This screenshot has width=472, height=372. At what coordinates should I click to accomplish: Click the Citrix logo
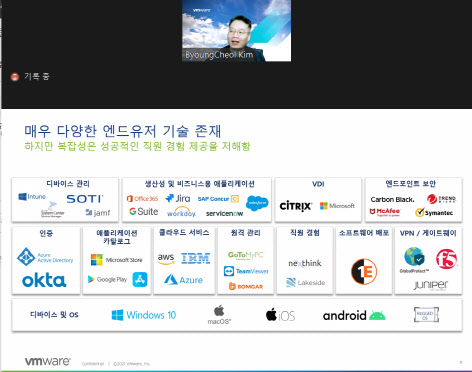pos(296,206)
